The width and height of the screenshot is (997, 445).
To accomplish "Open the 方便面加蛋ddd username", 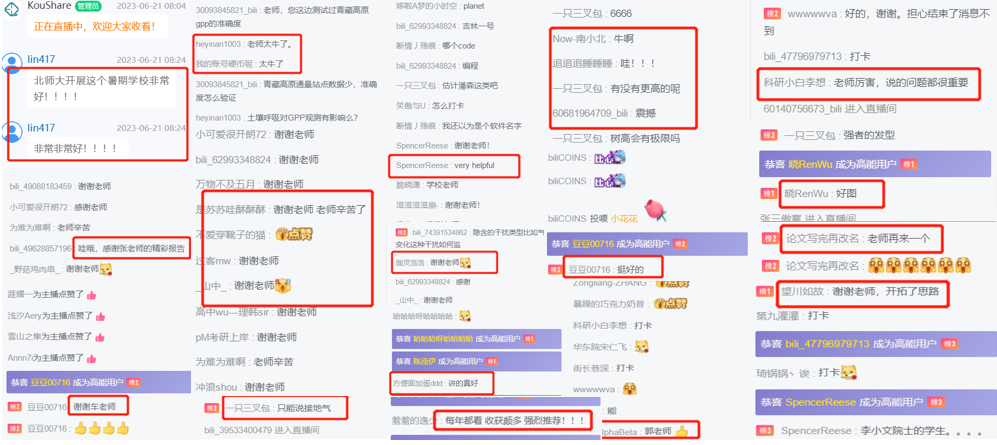I will point(416,383).
